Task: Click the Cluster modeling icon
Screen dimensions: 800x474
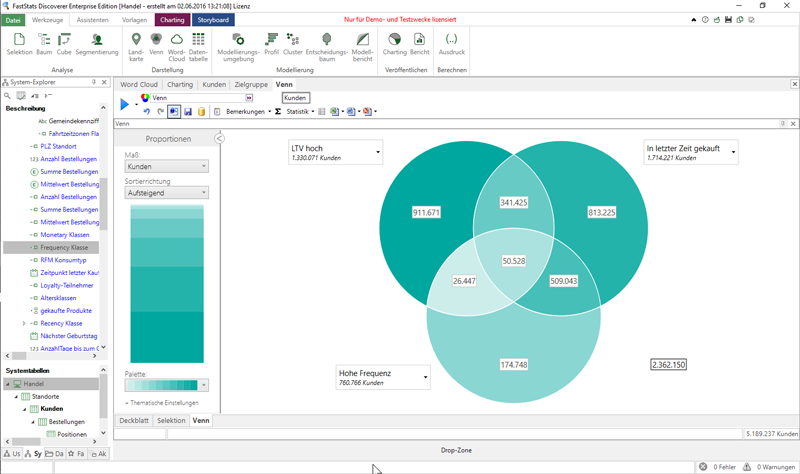Action: pyautogui.click(x=292, y=43)
